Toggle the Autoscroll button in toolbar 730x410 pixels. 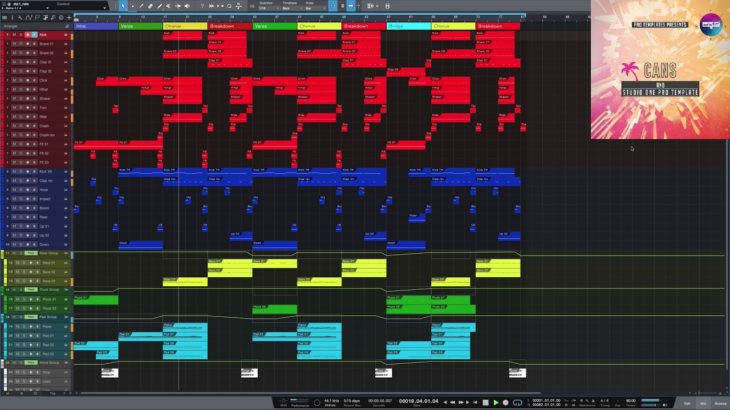coord(351,6)
